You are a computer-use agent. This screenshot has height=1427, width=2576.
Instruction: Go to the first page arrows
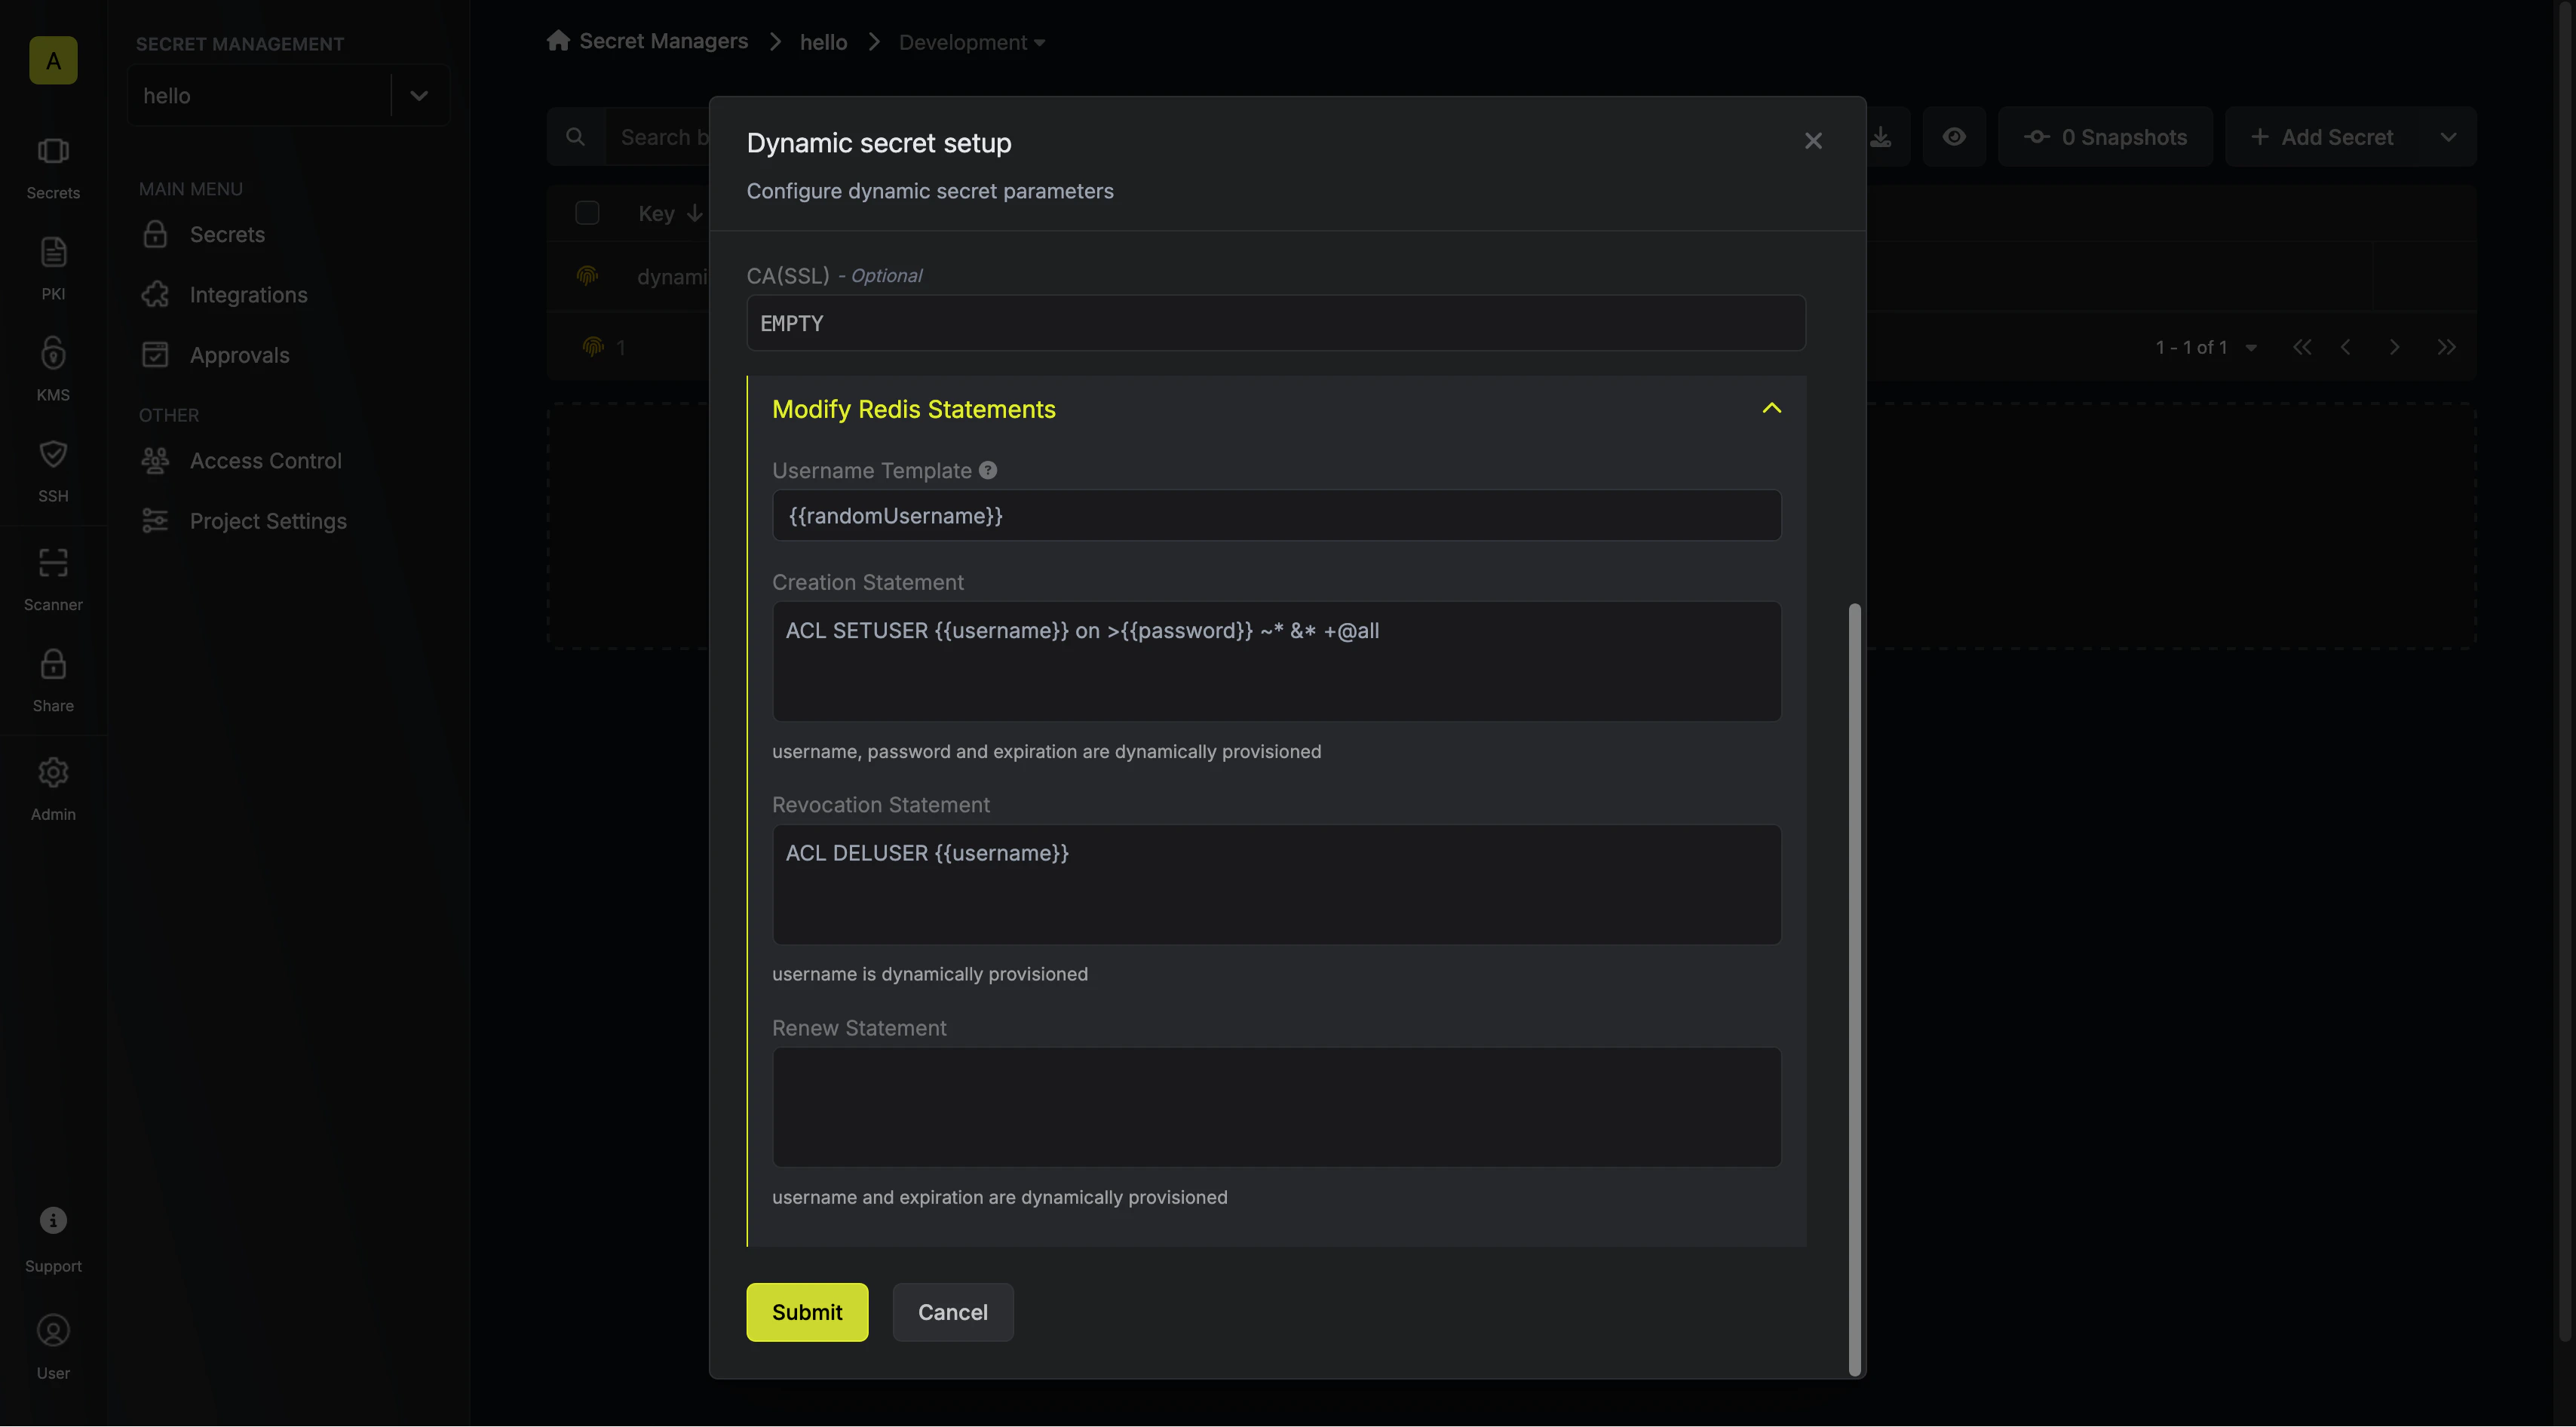pyautogui.click(x=2302, y=347)
